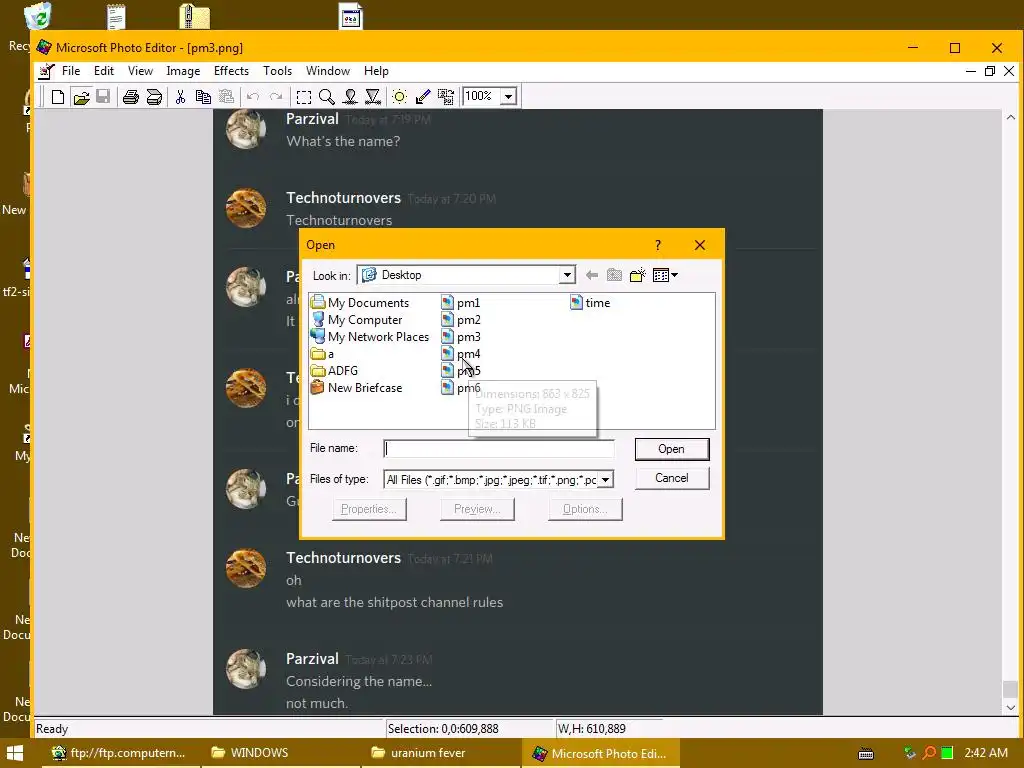Select My Network Places item

(x=370, y=336)
